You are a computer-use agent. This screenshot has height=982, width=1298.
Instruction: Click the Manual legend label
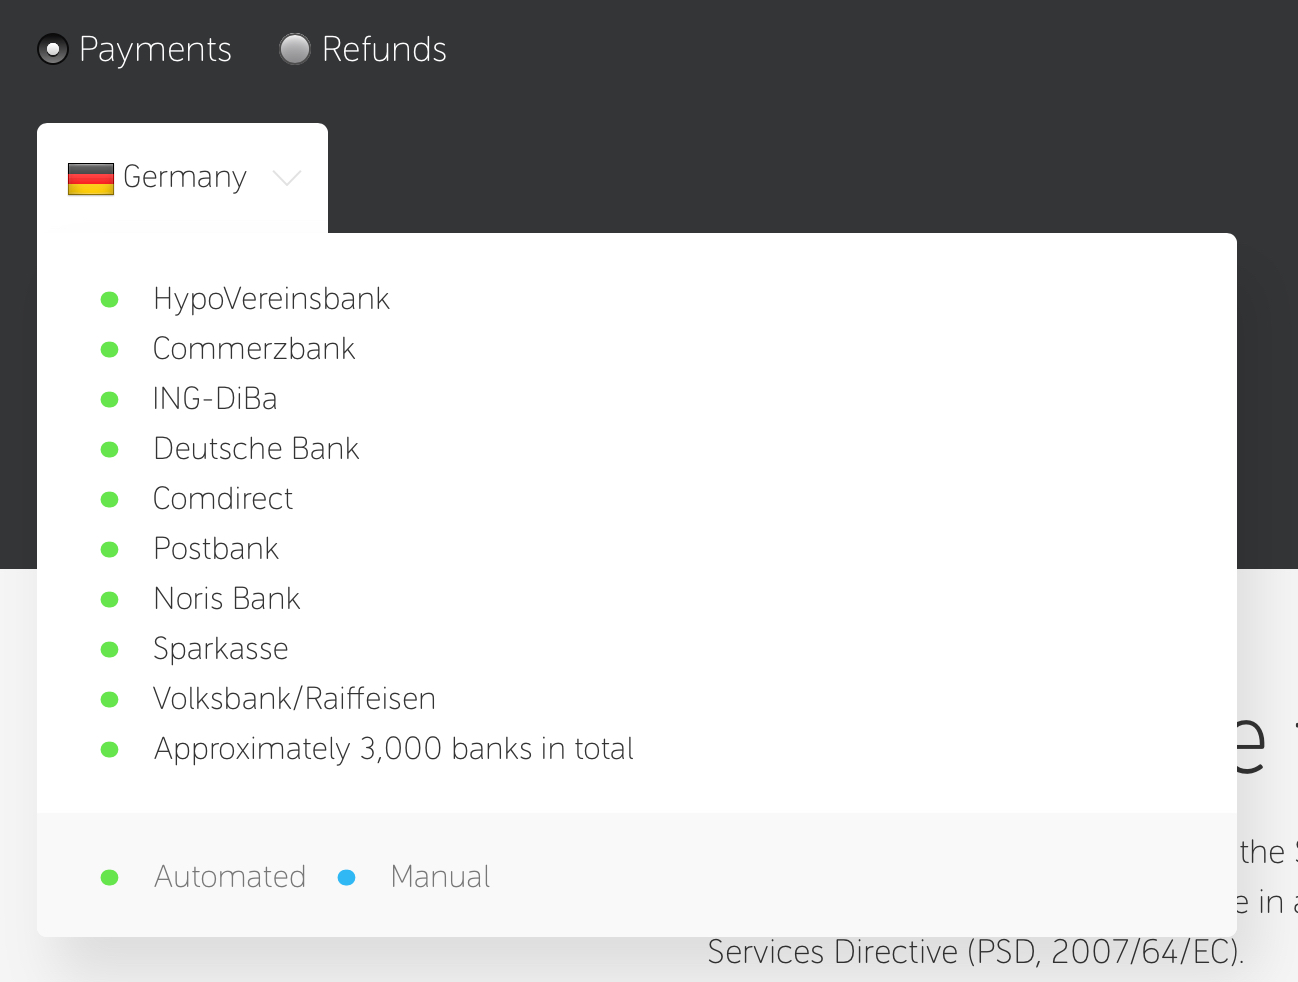coord(440,877)
